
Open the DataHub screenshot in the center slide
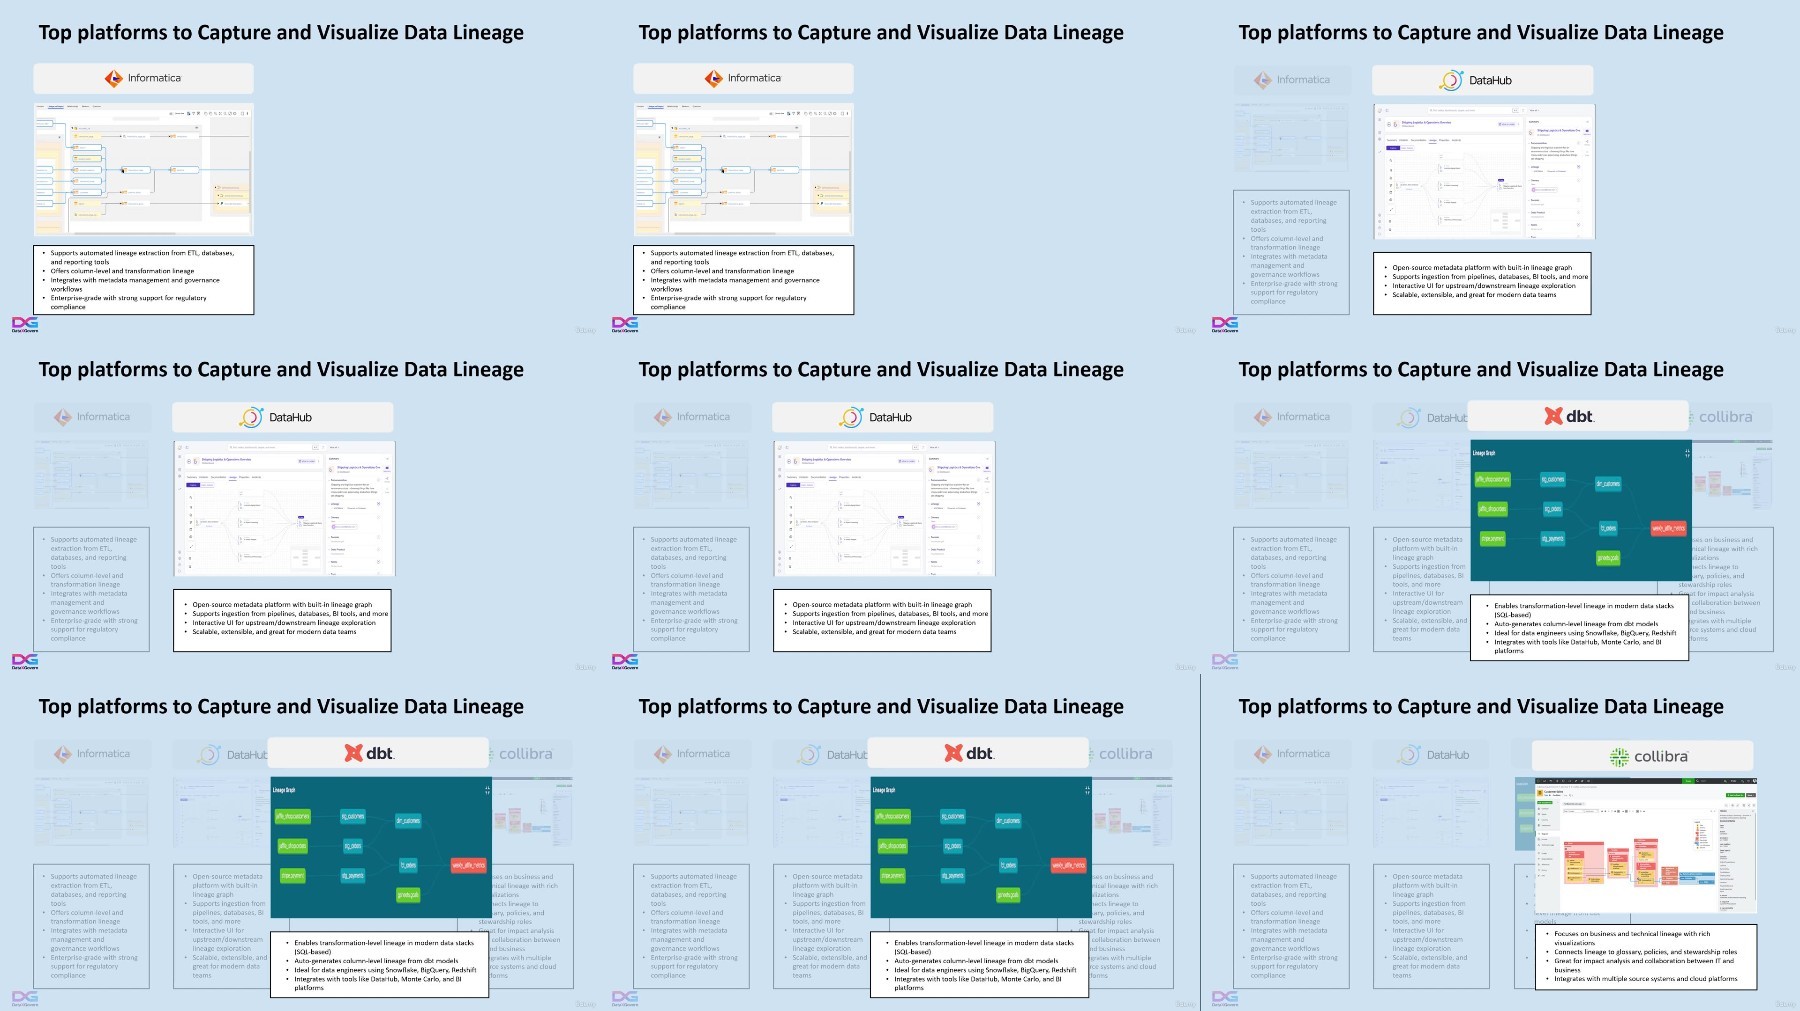click(x=884, y=508)
